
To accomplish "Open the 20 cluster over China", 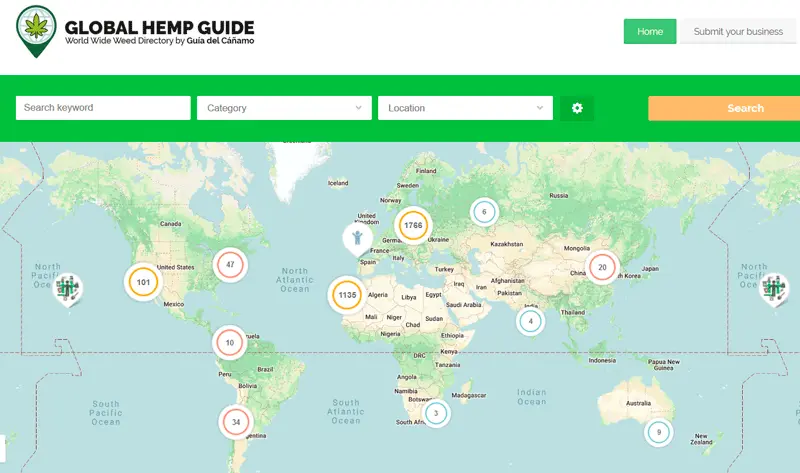I will [602, 267].
